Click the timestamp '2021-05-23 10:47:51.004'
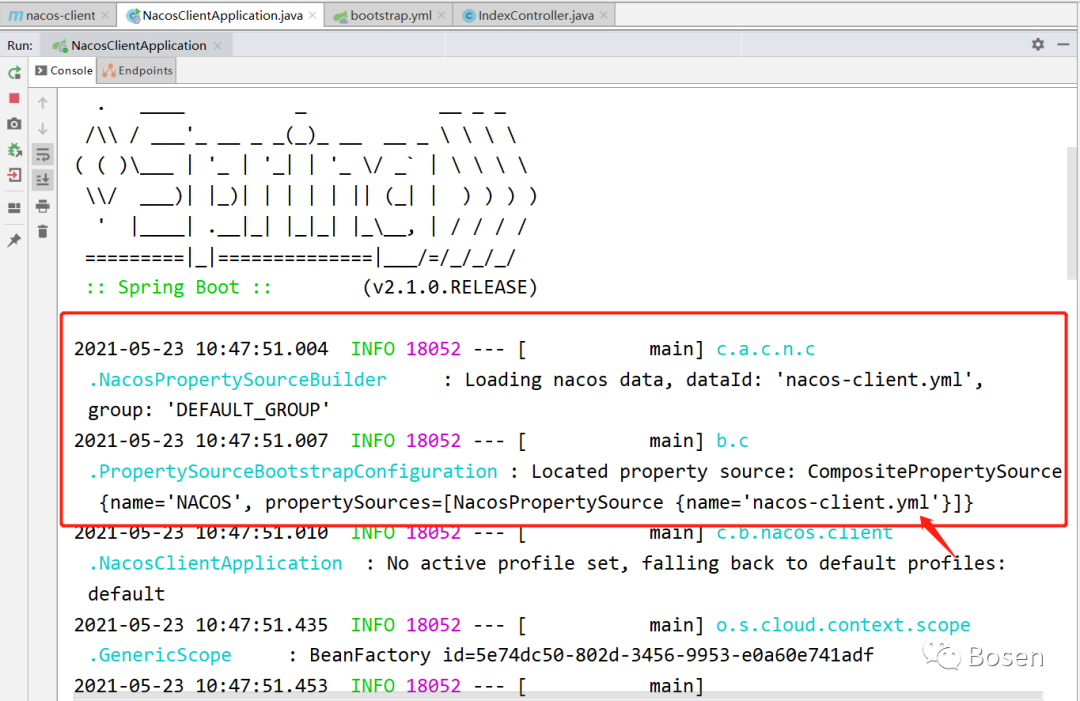Screen dimensions: 1080x701 (x=201, y=349)
